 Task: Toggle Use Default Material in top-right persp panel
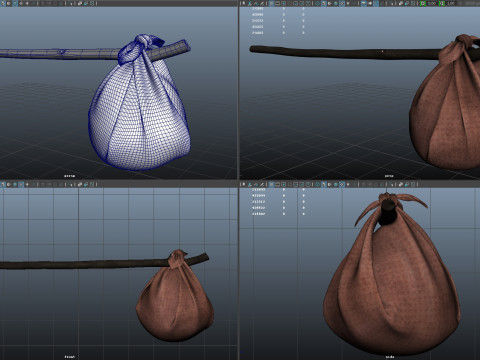329,3
